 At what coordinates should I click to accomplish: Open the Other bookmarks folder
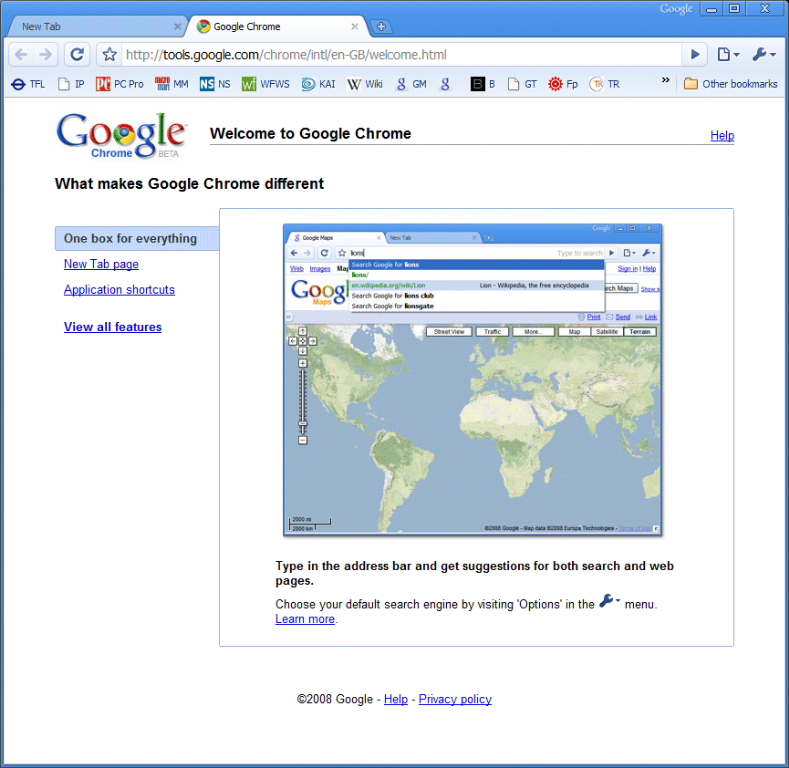(x=731, y=84)
